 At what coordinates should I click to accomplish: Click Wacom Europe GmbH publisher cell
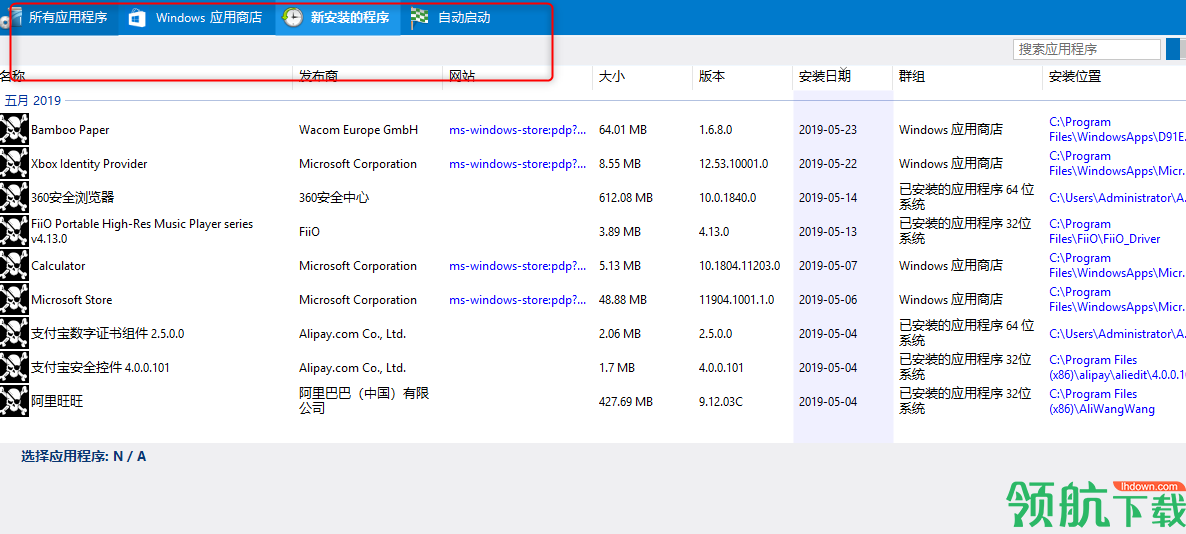pyautogui.click(x=359, y=130)
